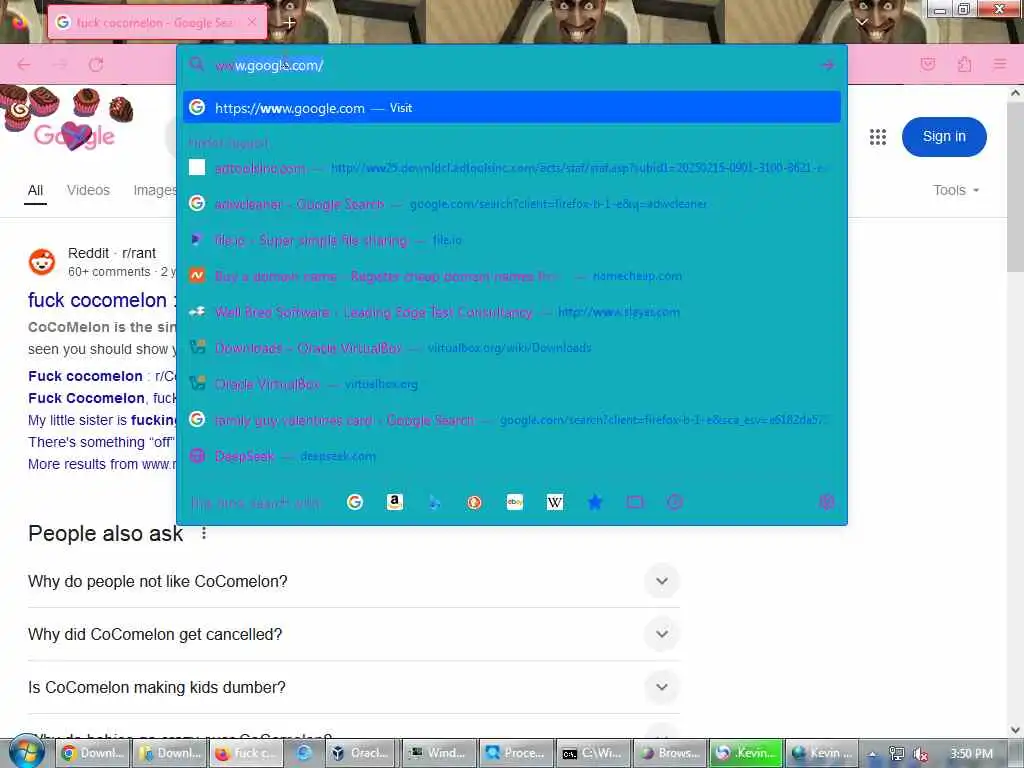1024x768 pixels.
Task: Switch to the Images results tab
Action: pyautogui.click(x=155, y=190)
